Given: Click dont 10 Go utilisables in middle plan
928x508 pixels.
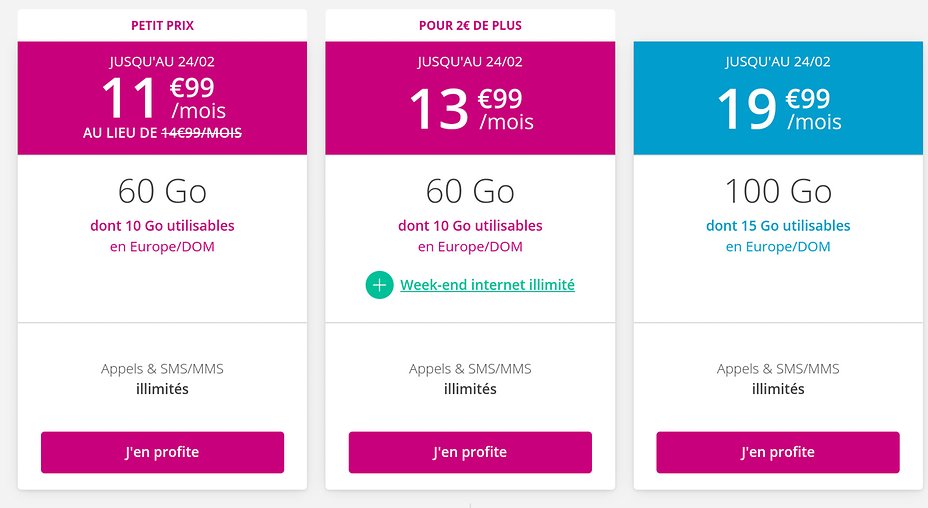Looking at the screenshot, I should [x=470, y=226].
